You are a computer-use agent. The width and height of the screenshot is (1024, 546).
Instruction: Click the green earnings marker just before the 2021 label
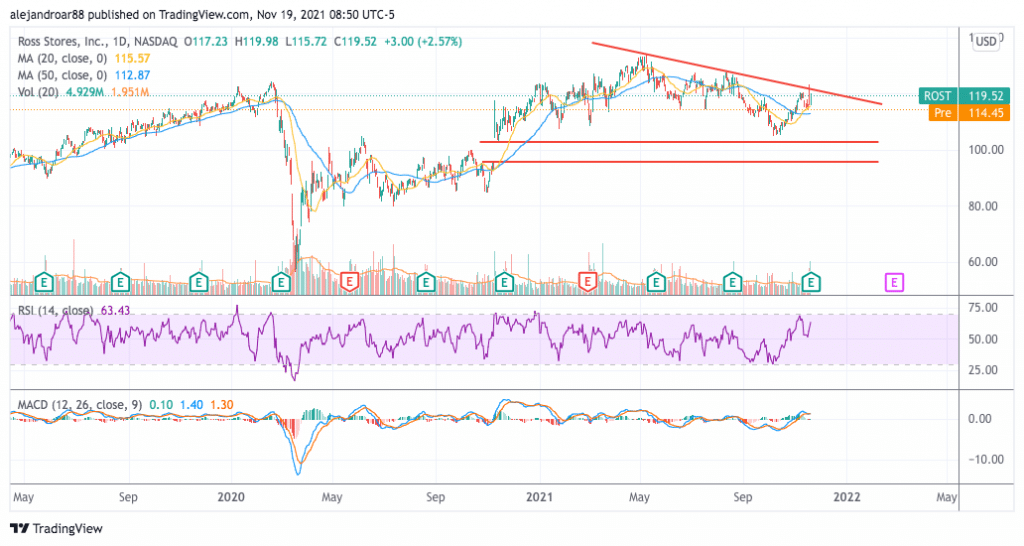(504, 283)
